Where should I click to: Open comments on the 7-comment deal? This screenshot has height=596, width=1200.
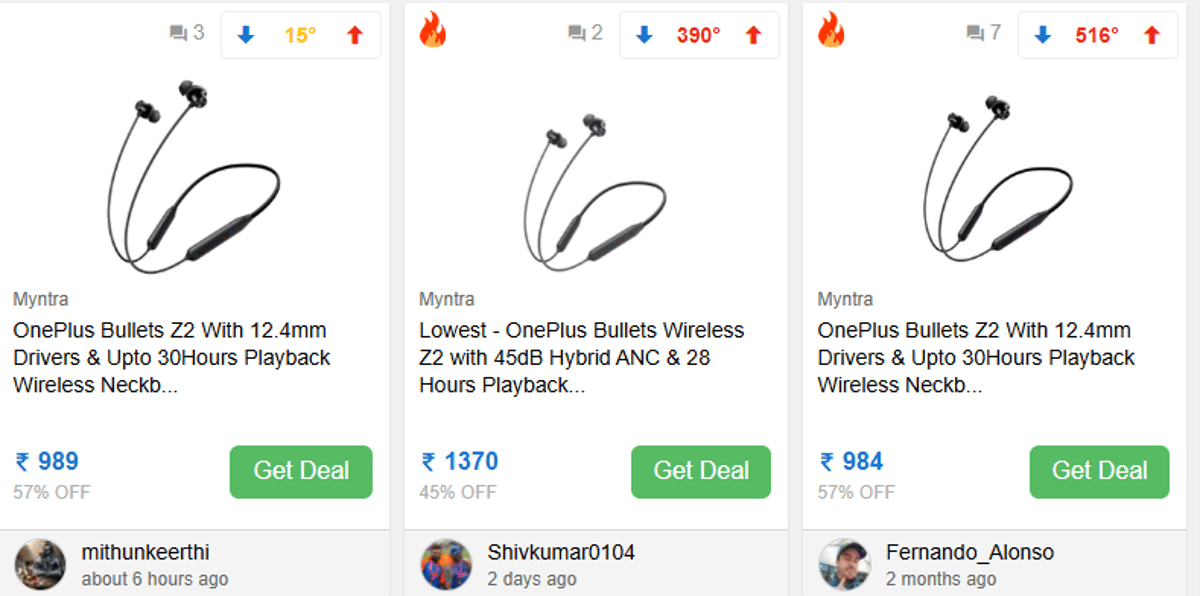tap(983, 33)
